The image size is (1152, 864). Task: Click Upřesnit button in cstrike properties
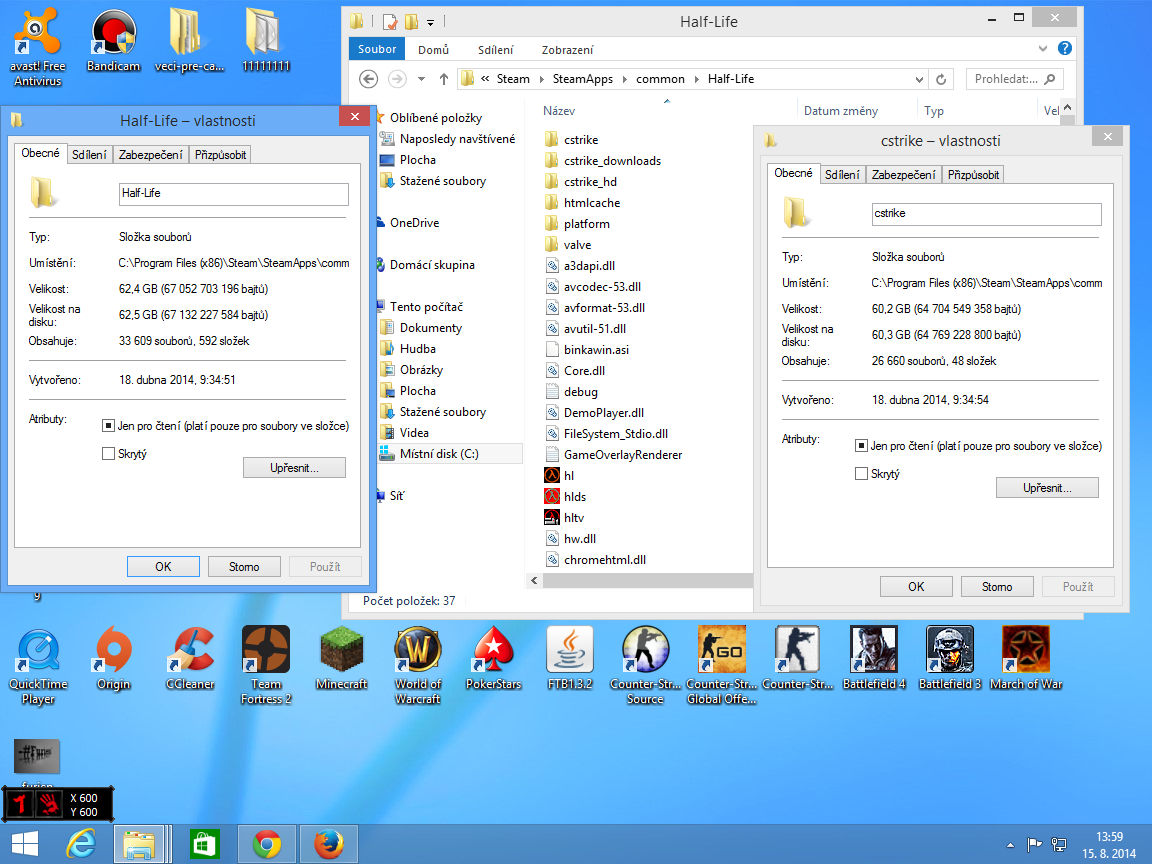[x=1047, y=488]
